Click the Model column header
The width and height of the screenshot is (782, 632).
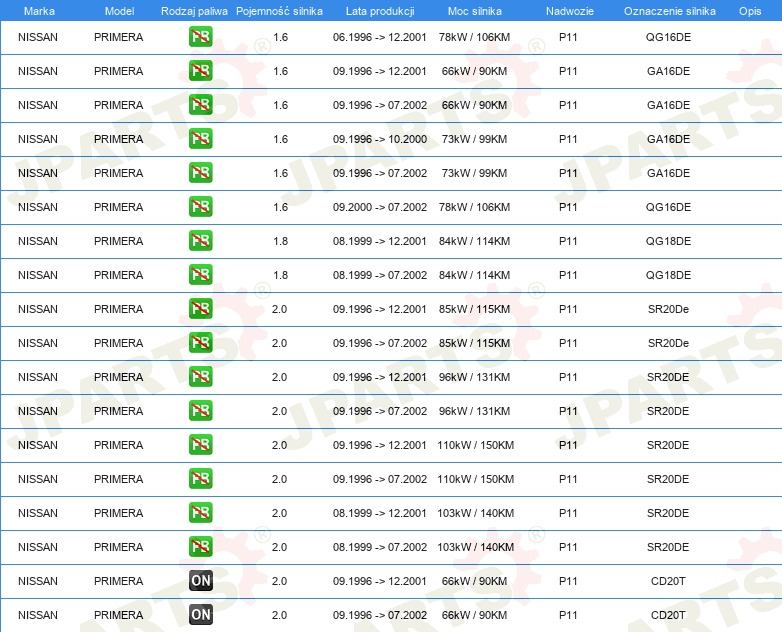point(119,11)
